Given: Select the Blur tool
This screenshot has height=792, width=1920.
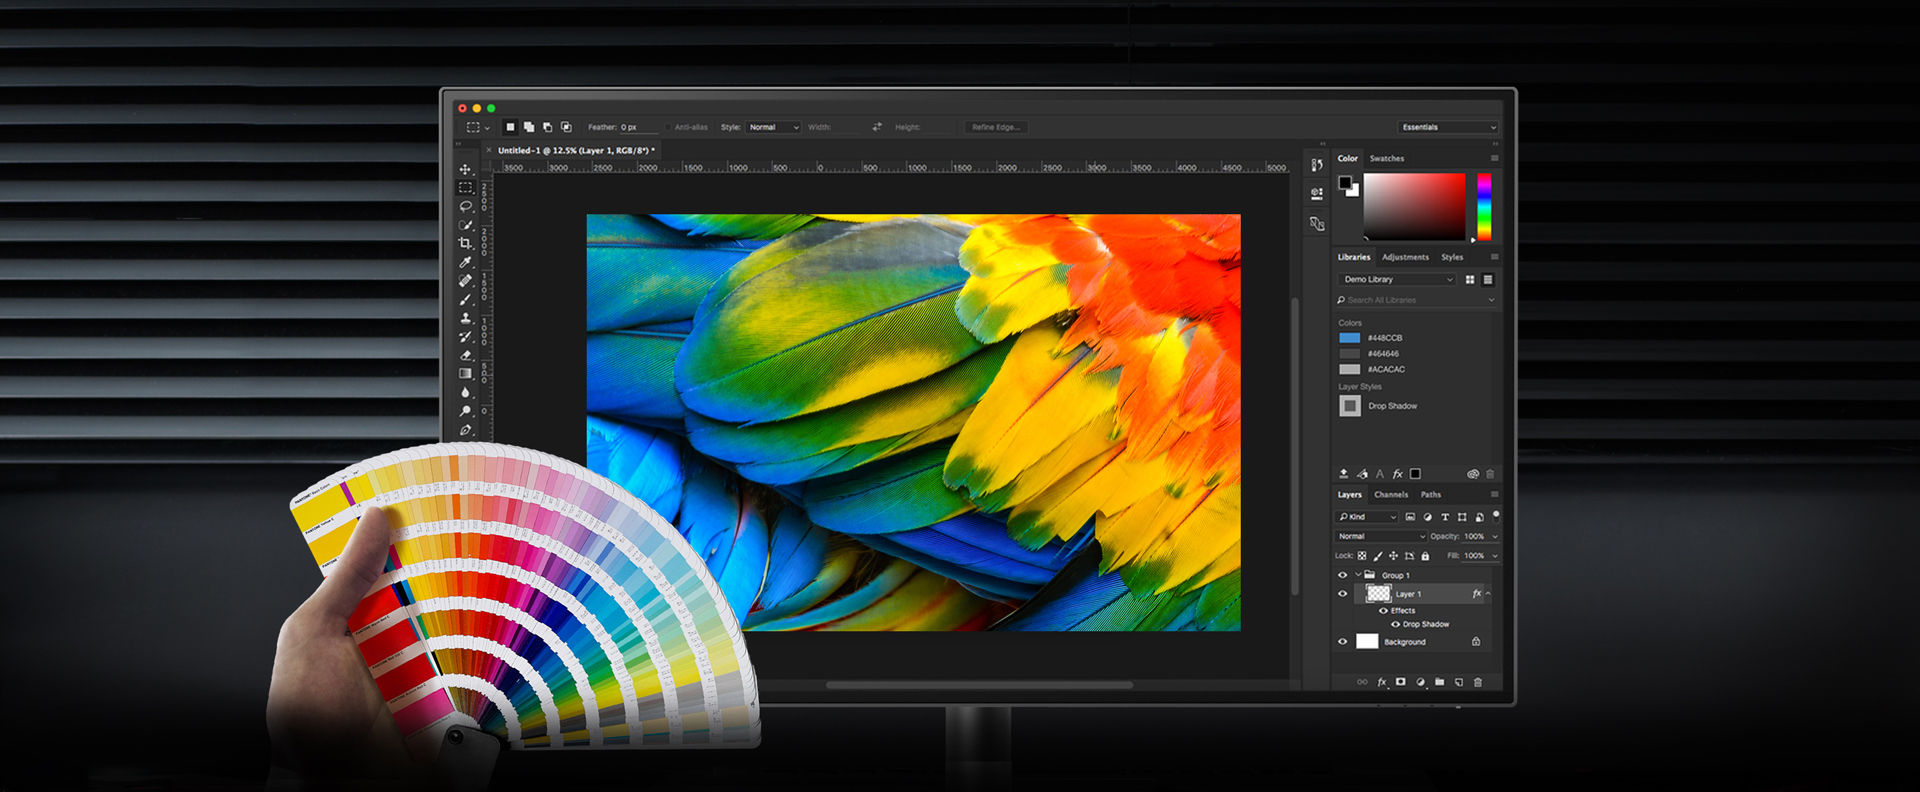Looking at the screenshot, I should (x=465, y=392).
